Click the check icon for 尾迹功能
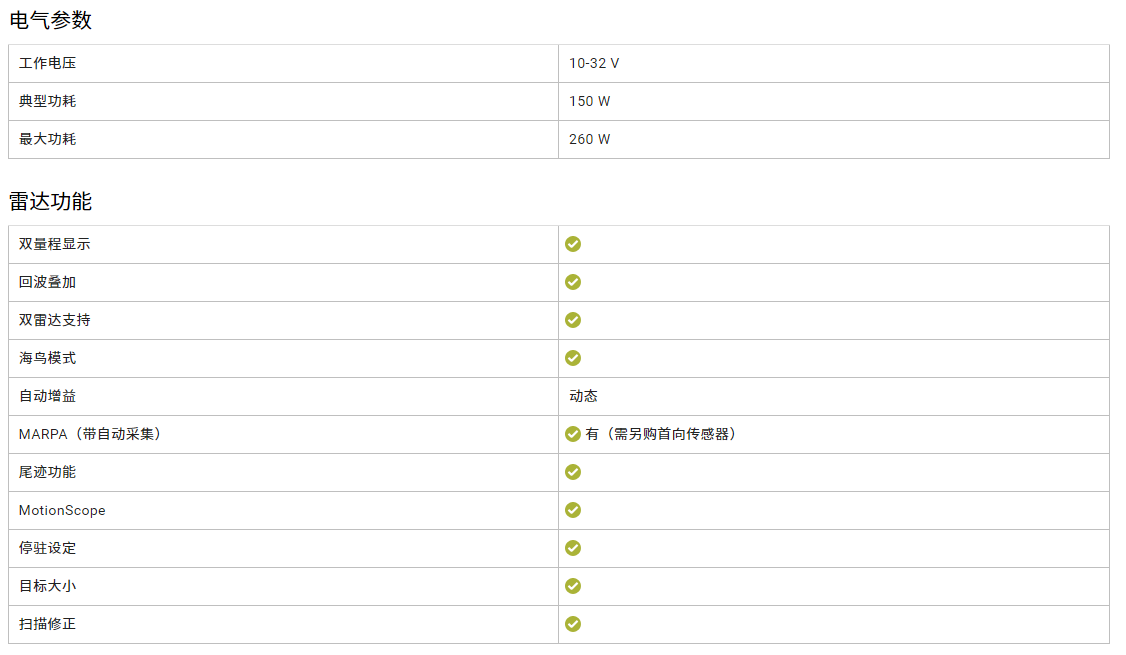The width and height of the screenshot is (1126, 655). pos(573,472)
